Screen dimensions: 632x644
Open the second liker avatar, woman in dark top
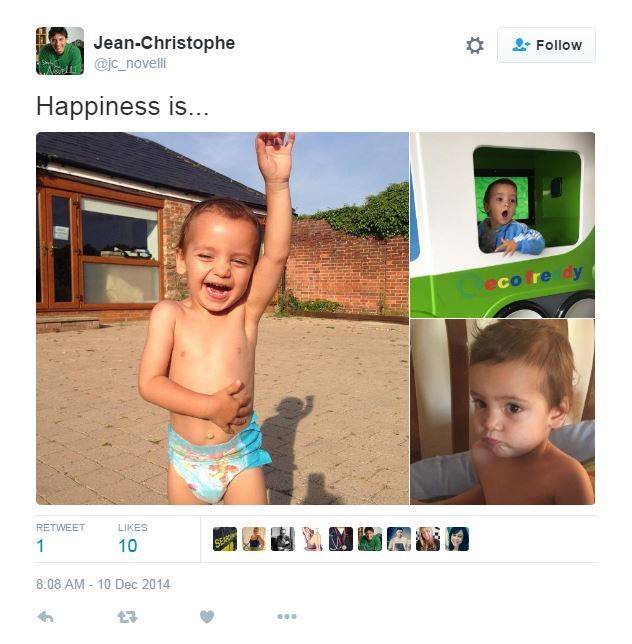[x=254, y=539]
